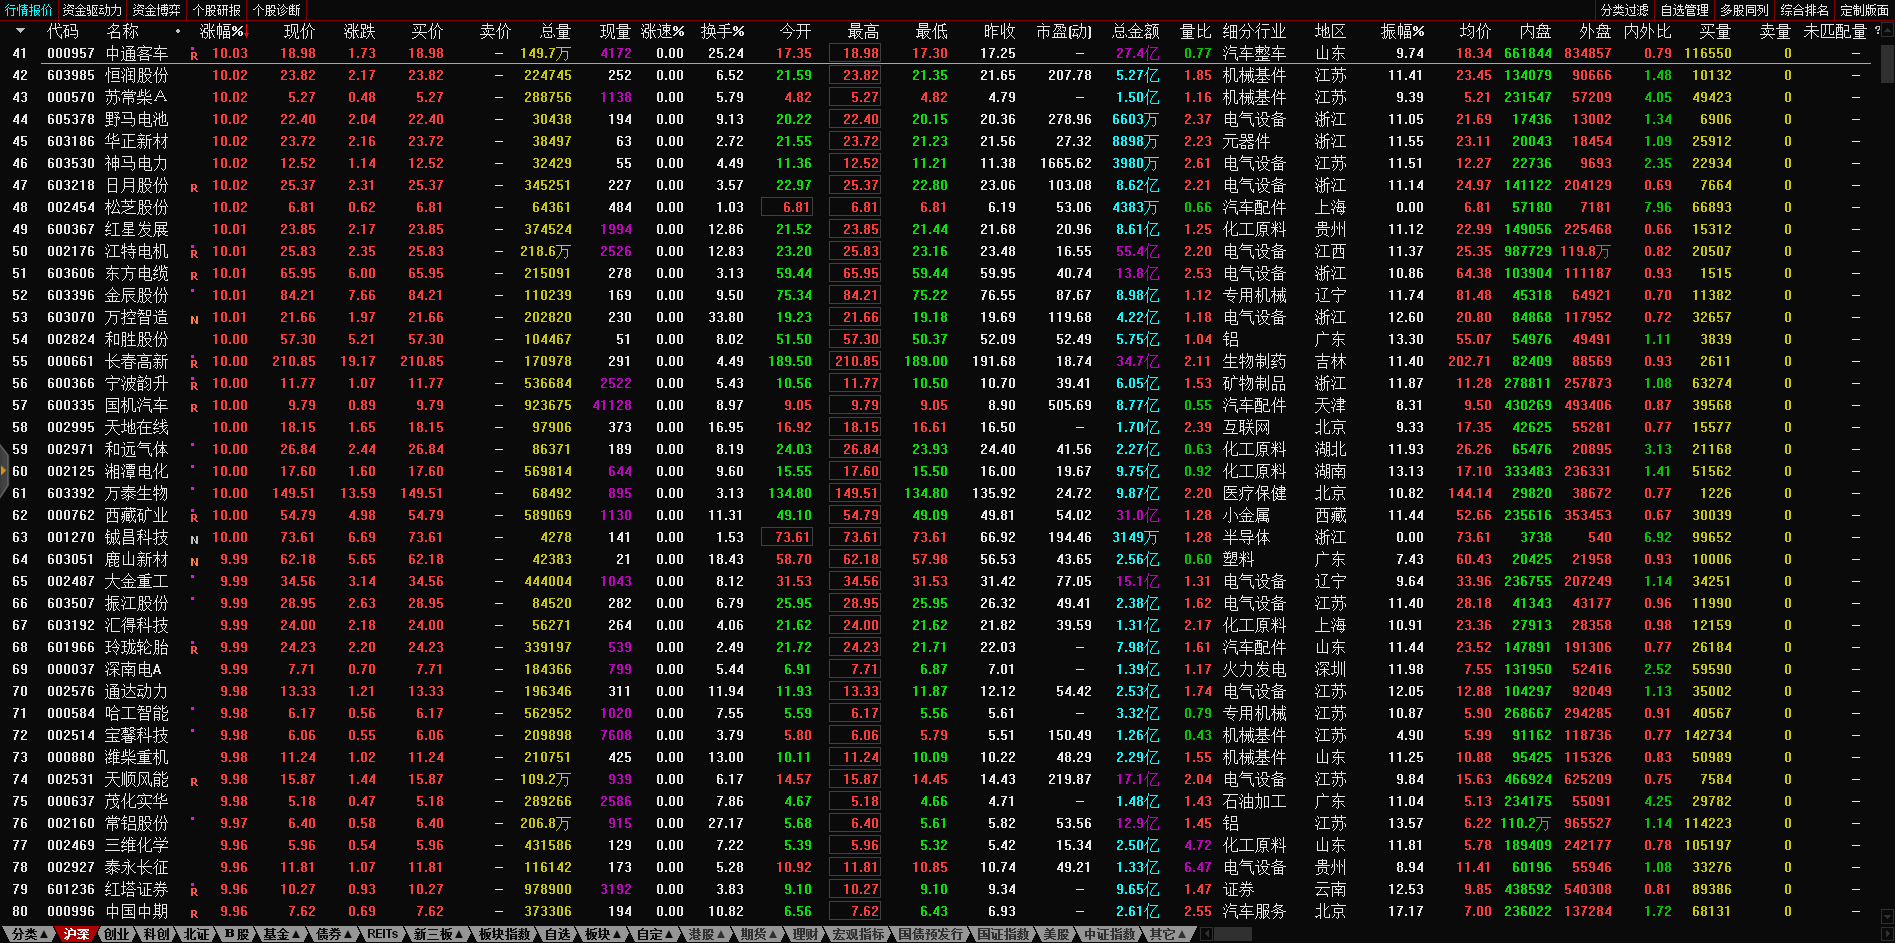The width and height of the screenshot is (1895, 943).
Task: Switch to the 资金驱动力 tab
Action: [x=92, y=10]
